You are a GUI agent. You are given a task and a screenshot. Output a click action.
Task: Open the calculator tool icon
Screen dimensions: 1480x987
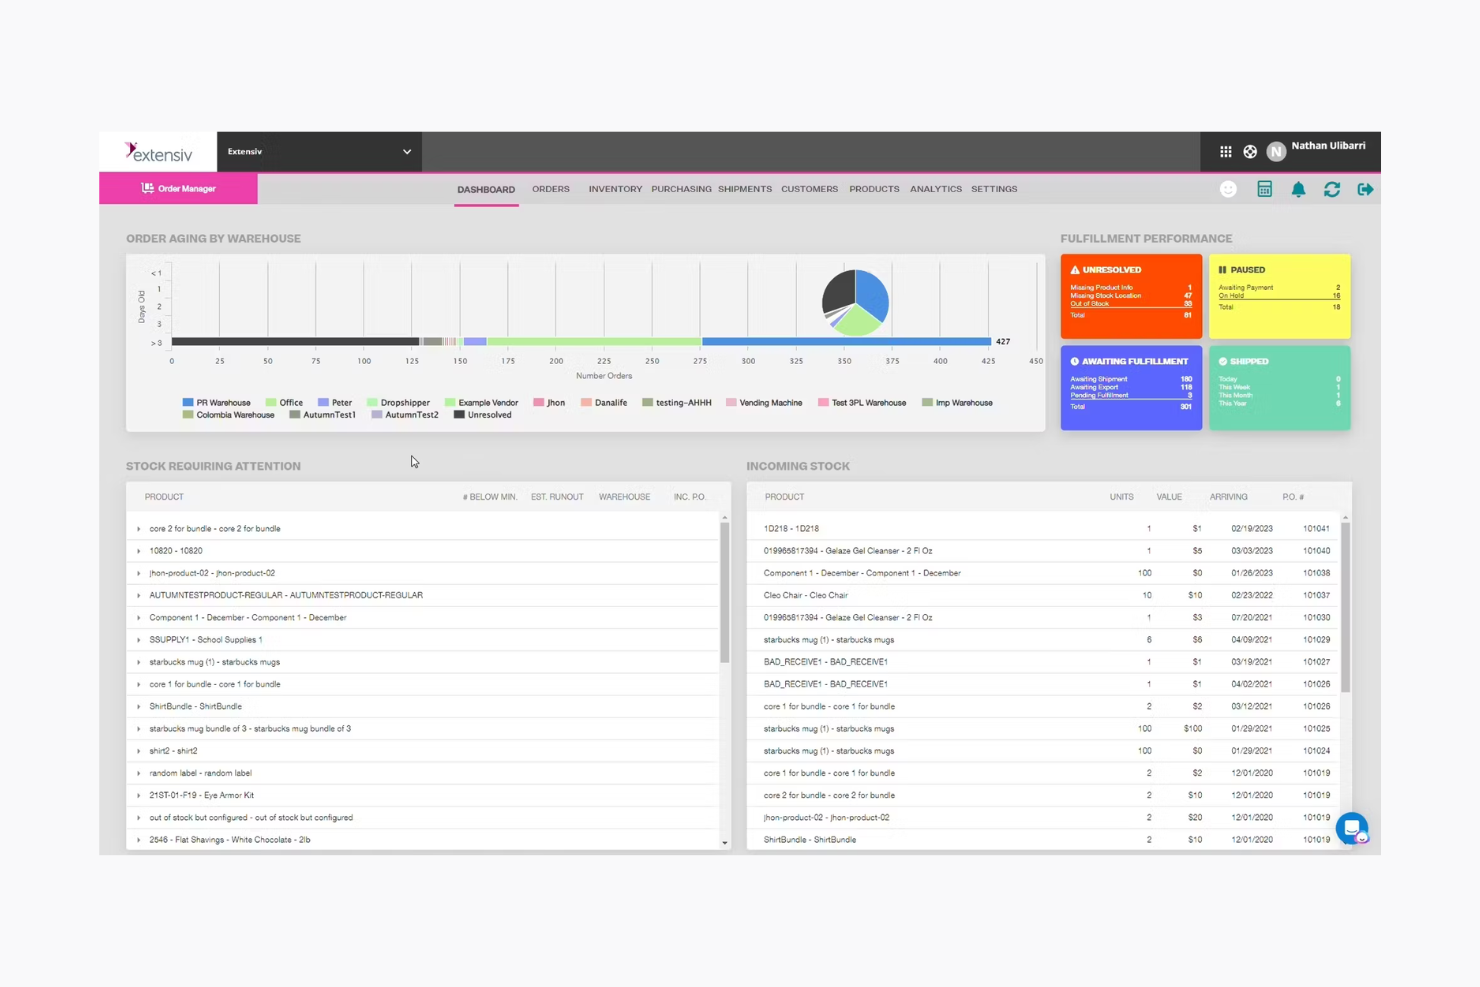1264,188
